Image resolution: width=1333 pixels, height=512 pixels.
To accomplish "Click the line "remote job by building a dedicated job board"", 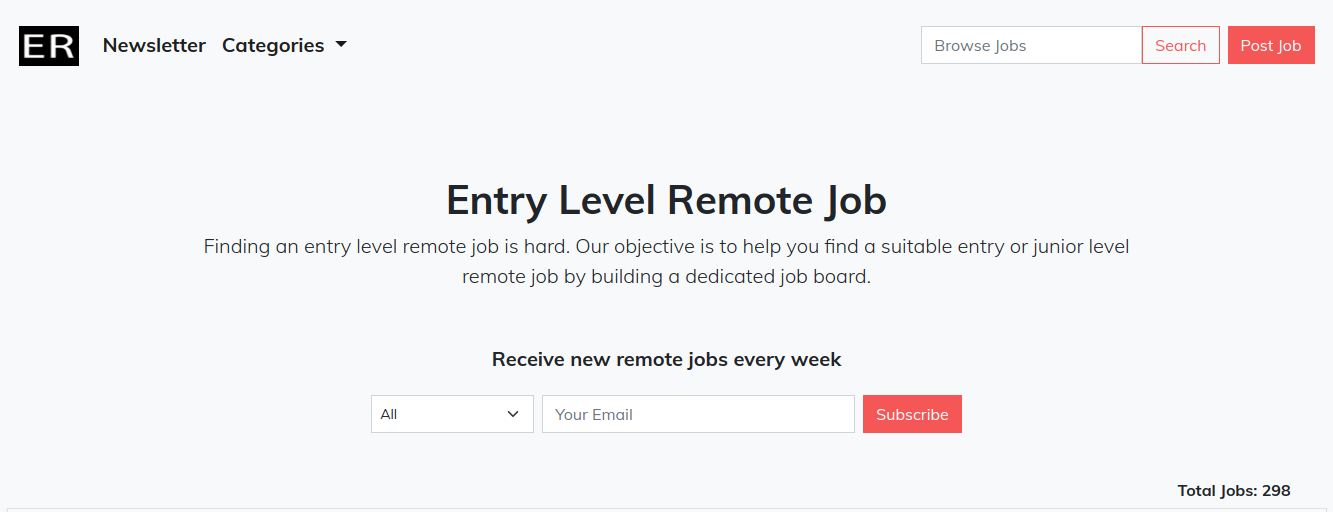I will point(666,277).
